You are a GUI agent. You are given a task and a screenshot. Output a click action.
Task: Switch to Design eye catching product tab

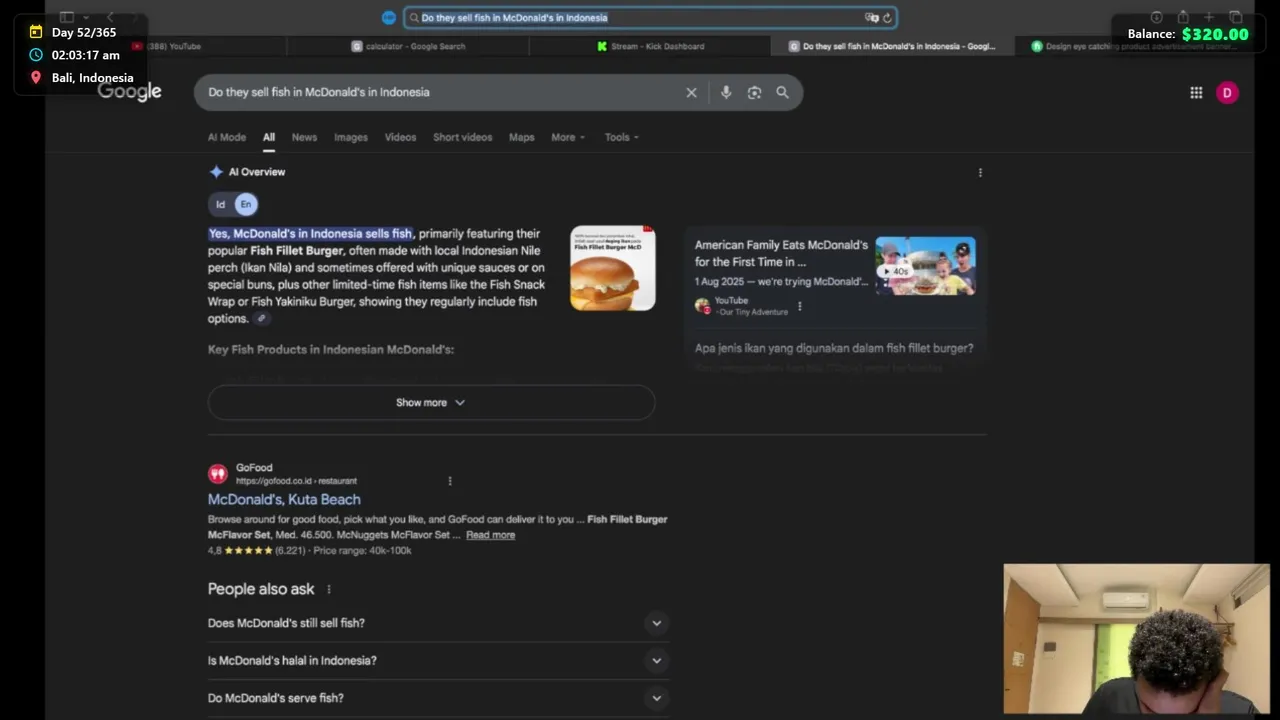tap(1135, 46)
